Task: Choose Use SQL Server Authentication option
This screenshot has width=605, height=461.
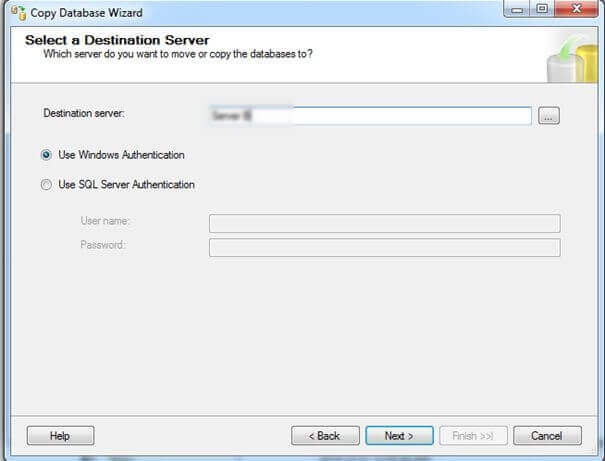Action: tap(46, 185)
